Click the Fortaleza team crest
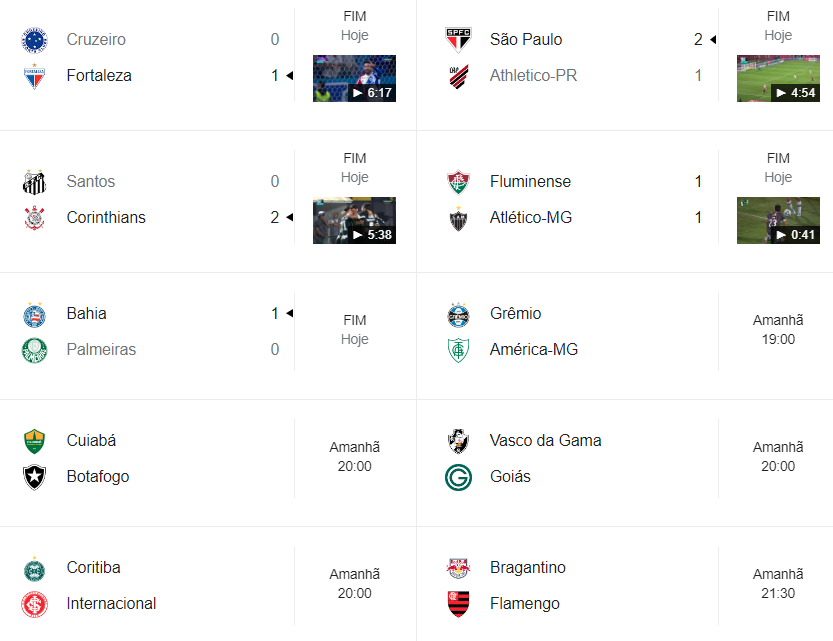Screen dimensions: 833x641 point(34,76)
